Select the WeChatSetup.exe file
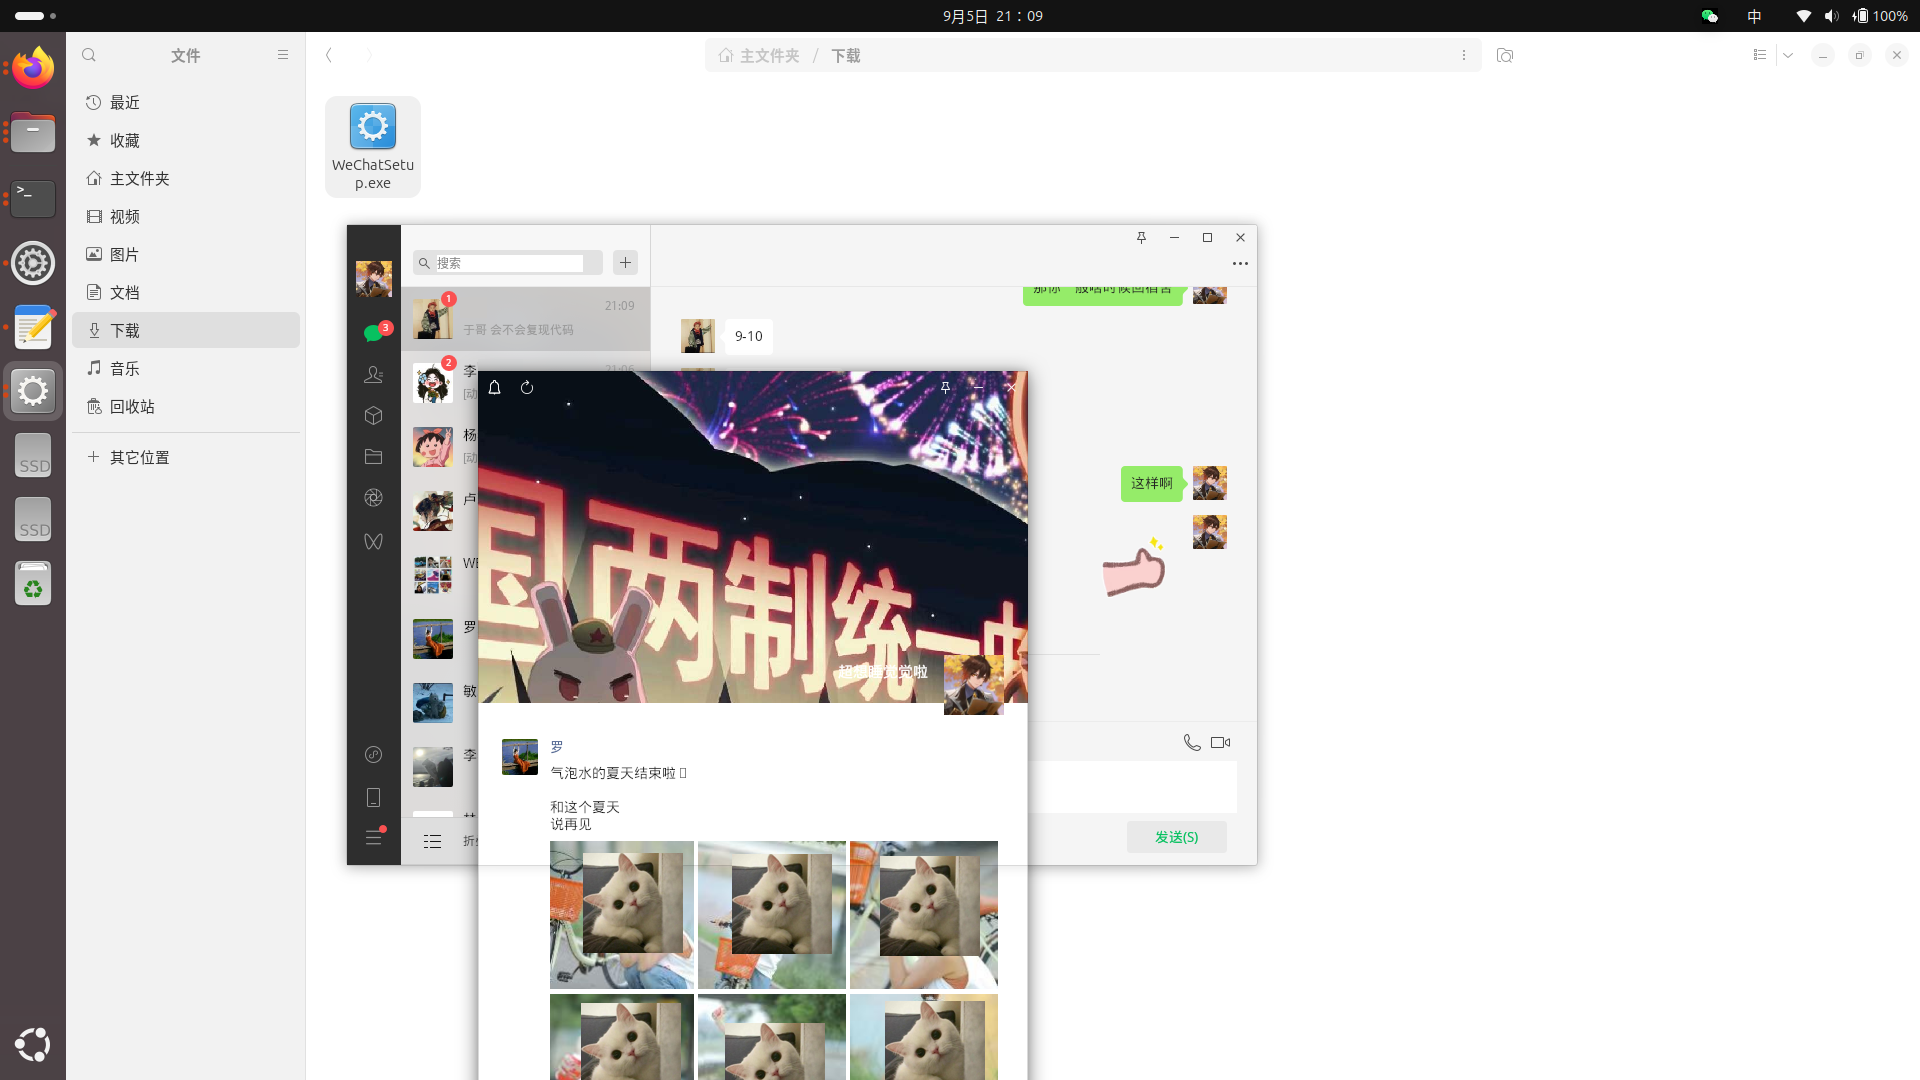The height and width of the screenshot is (1080, 1920). (x=373, y=147)
